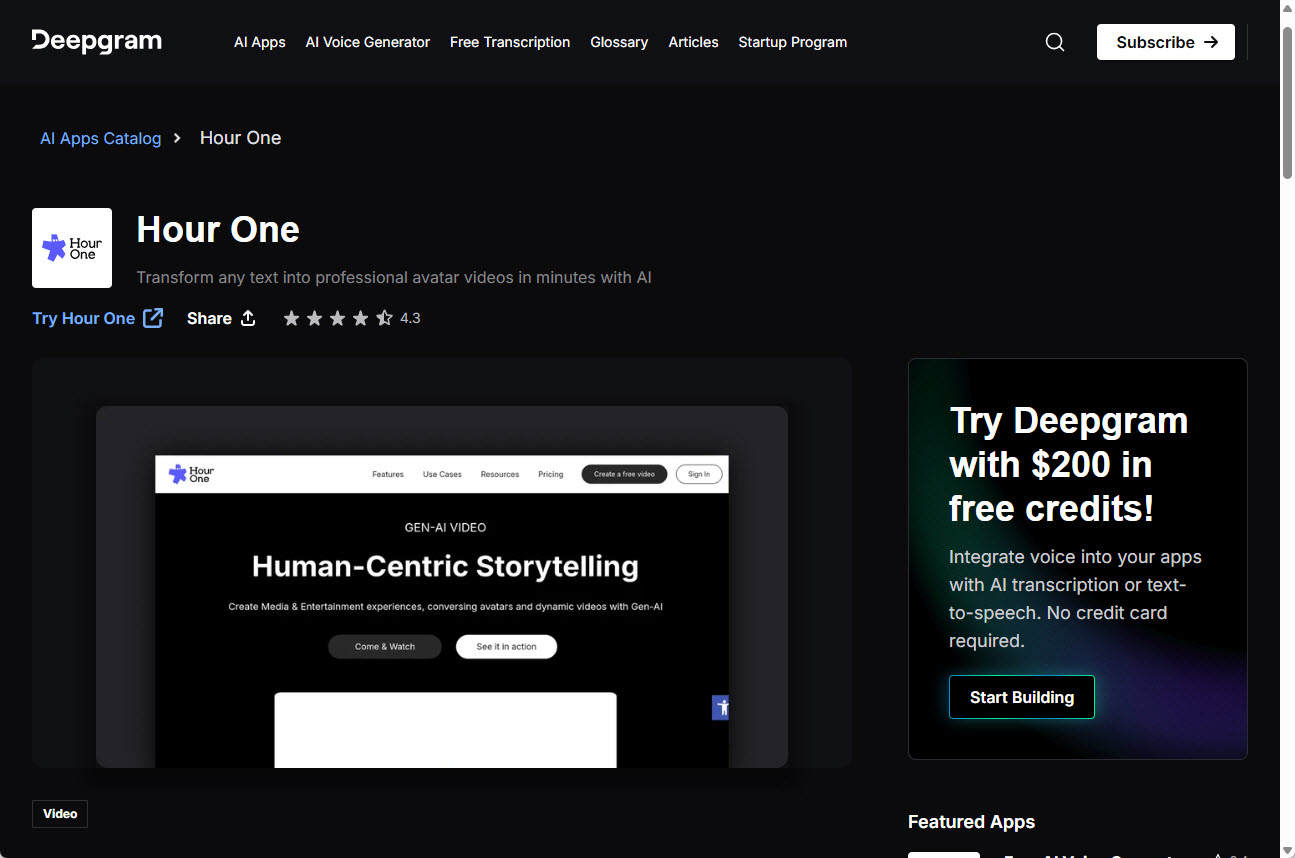Click the Share button

click(x=221, y=318)
